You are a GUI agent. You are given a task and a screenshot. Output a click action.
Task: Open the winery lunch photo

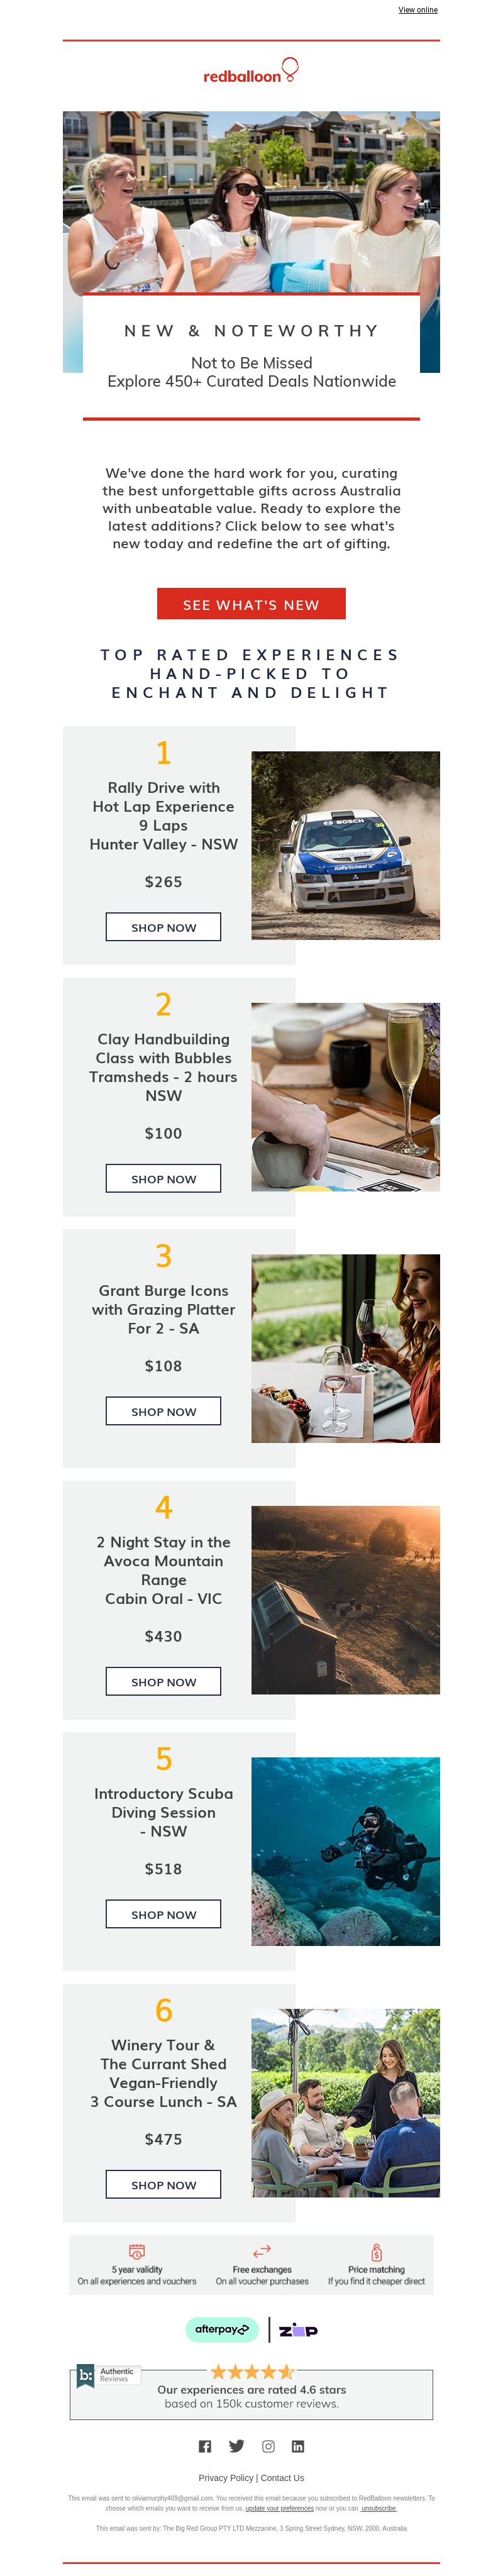click(345, 2103)
